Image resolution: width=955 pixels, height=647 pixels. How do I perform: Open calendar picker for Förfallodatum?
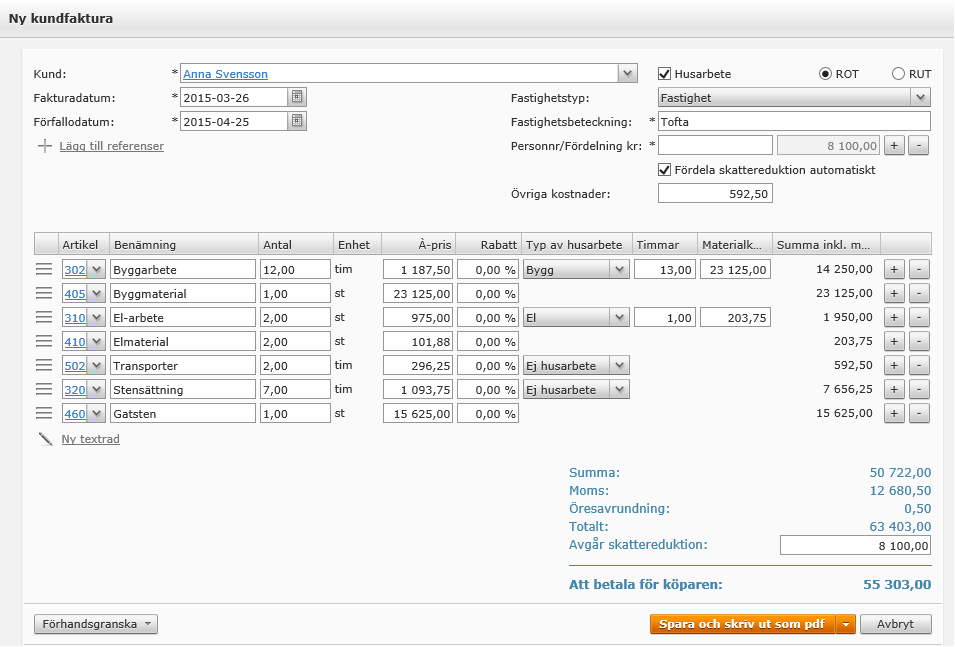click(297, 121)
